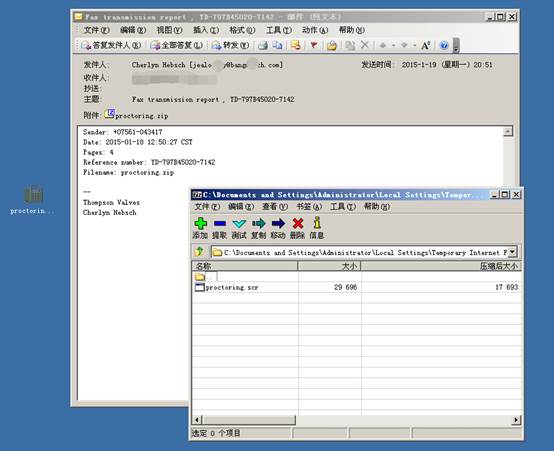Open the 工具 menu in email window

(279, 30)
